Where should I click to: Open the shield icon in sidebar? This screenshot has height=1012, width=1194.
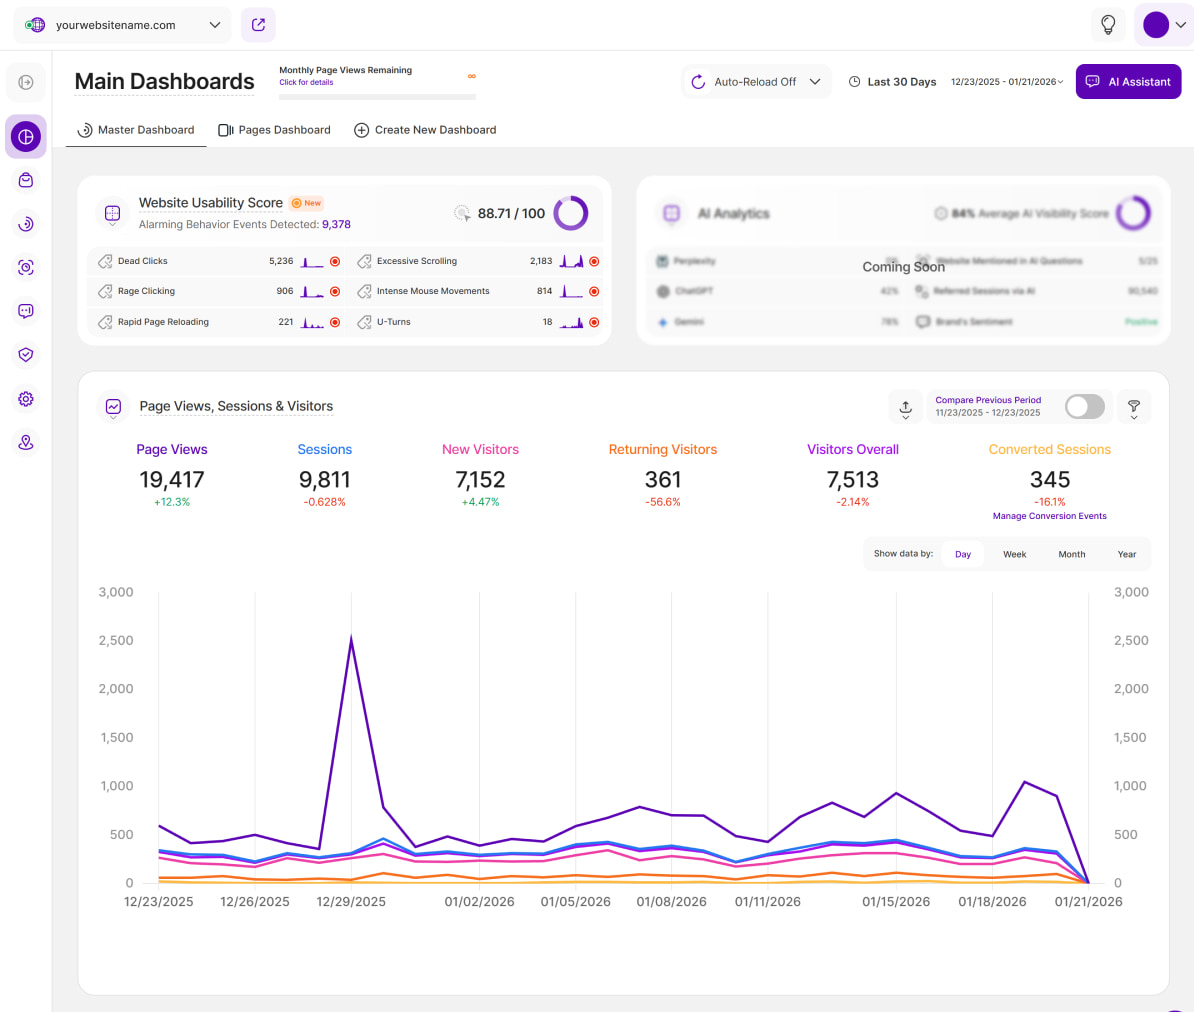click(x=26, y=355)
